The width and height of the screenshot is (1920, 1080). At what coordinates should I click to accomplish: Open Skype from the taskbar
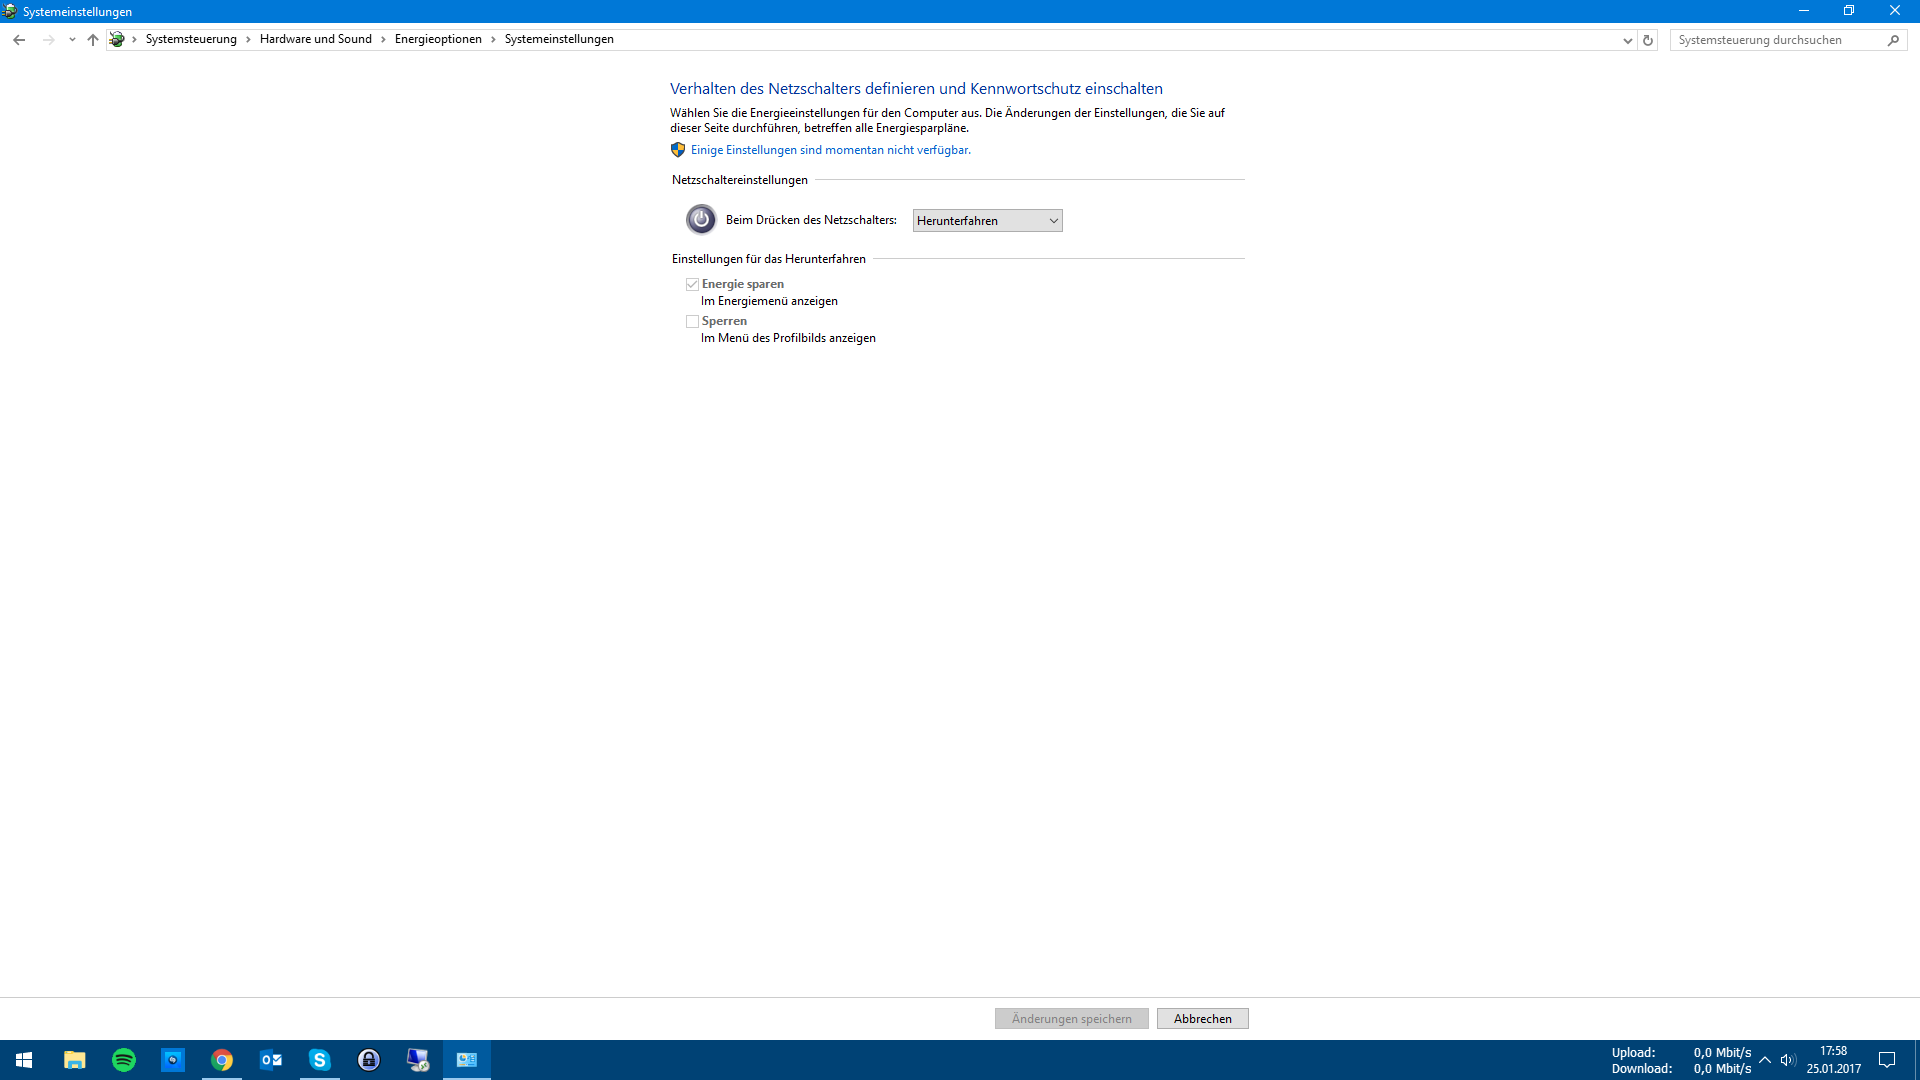click(x=320, y=1060)
